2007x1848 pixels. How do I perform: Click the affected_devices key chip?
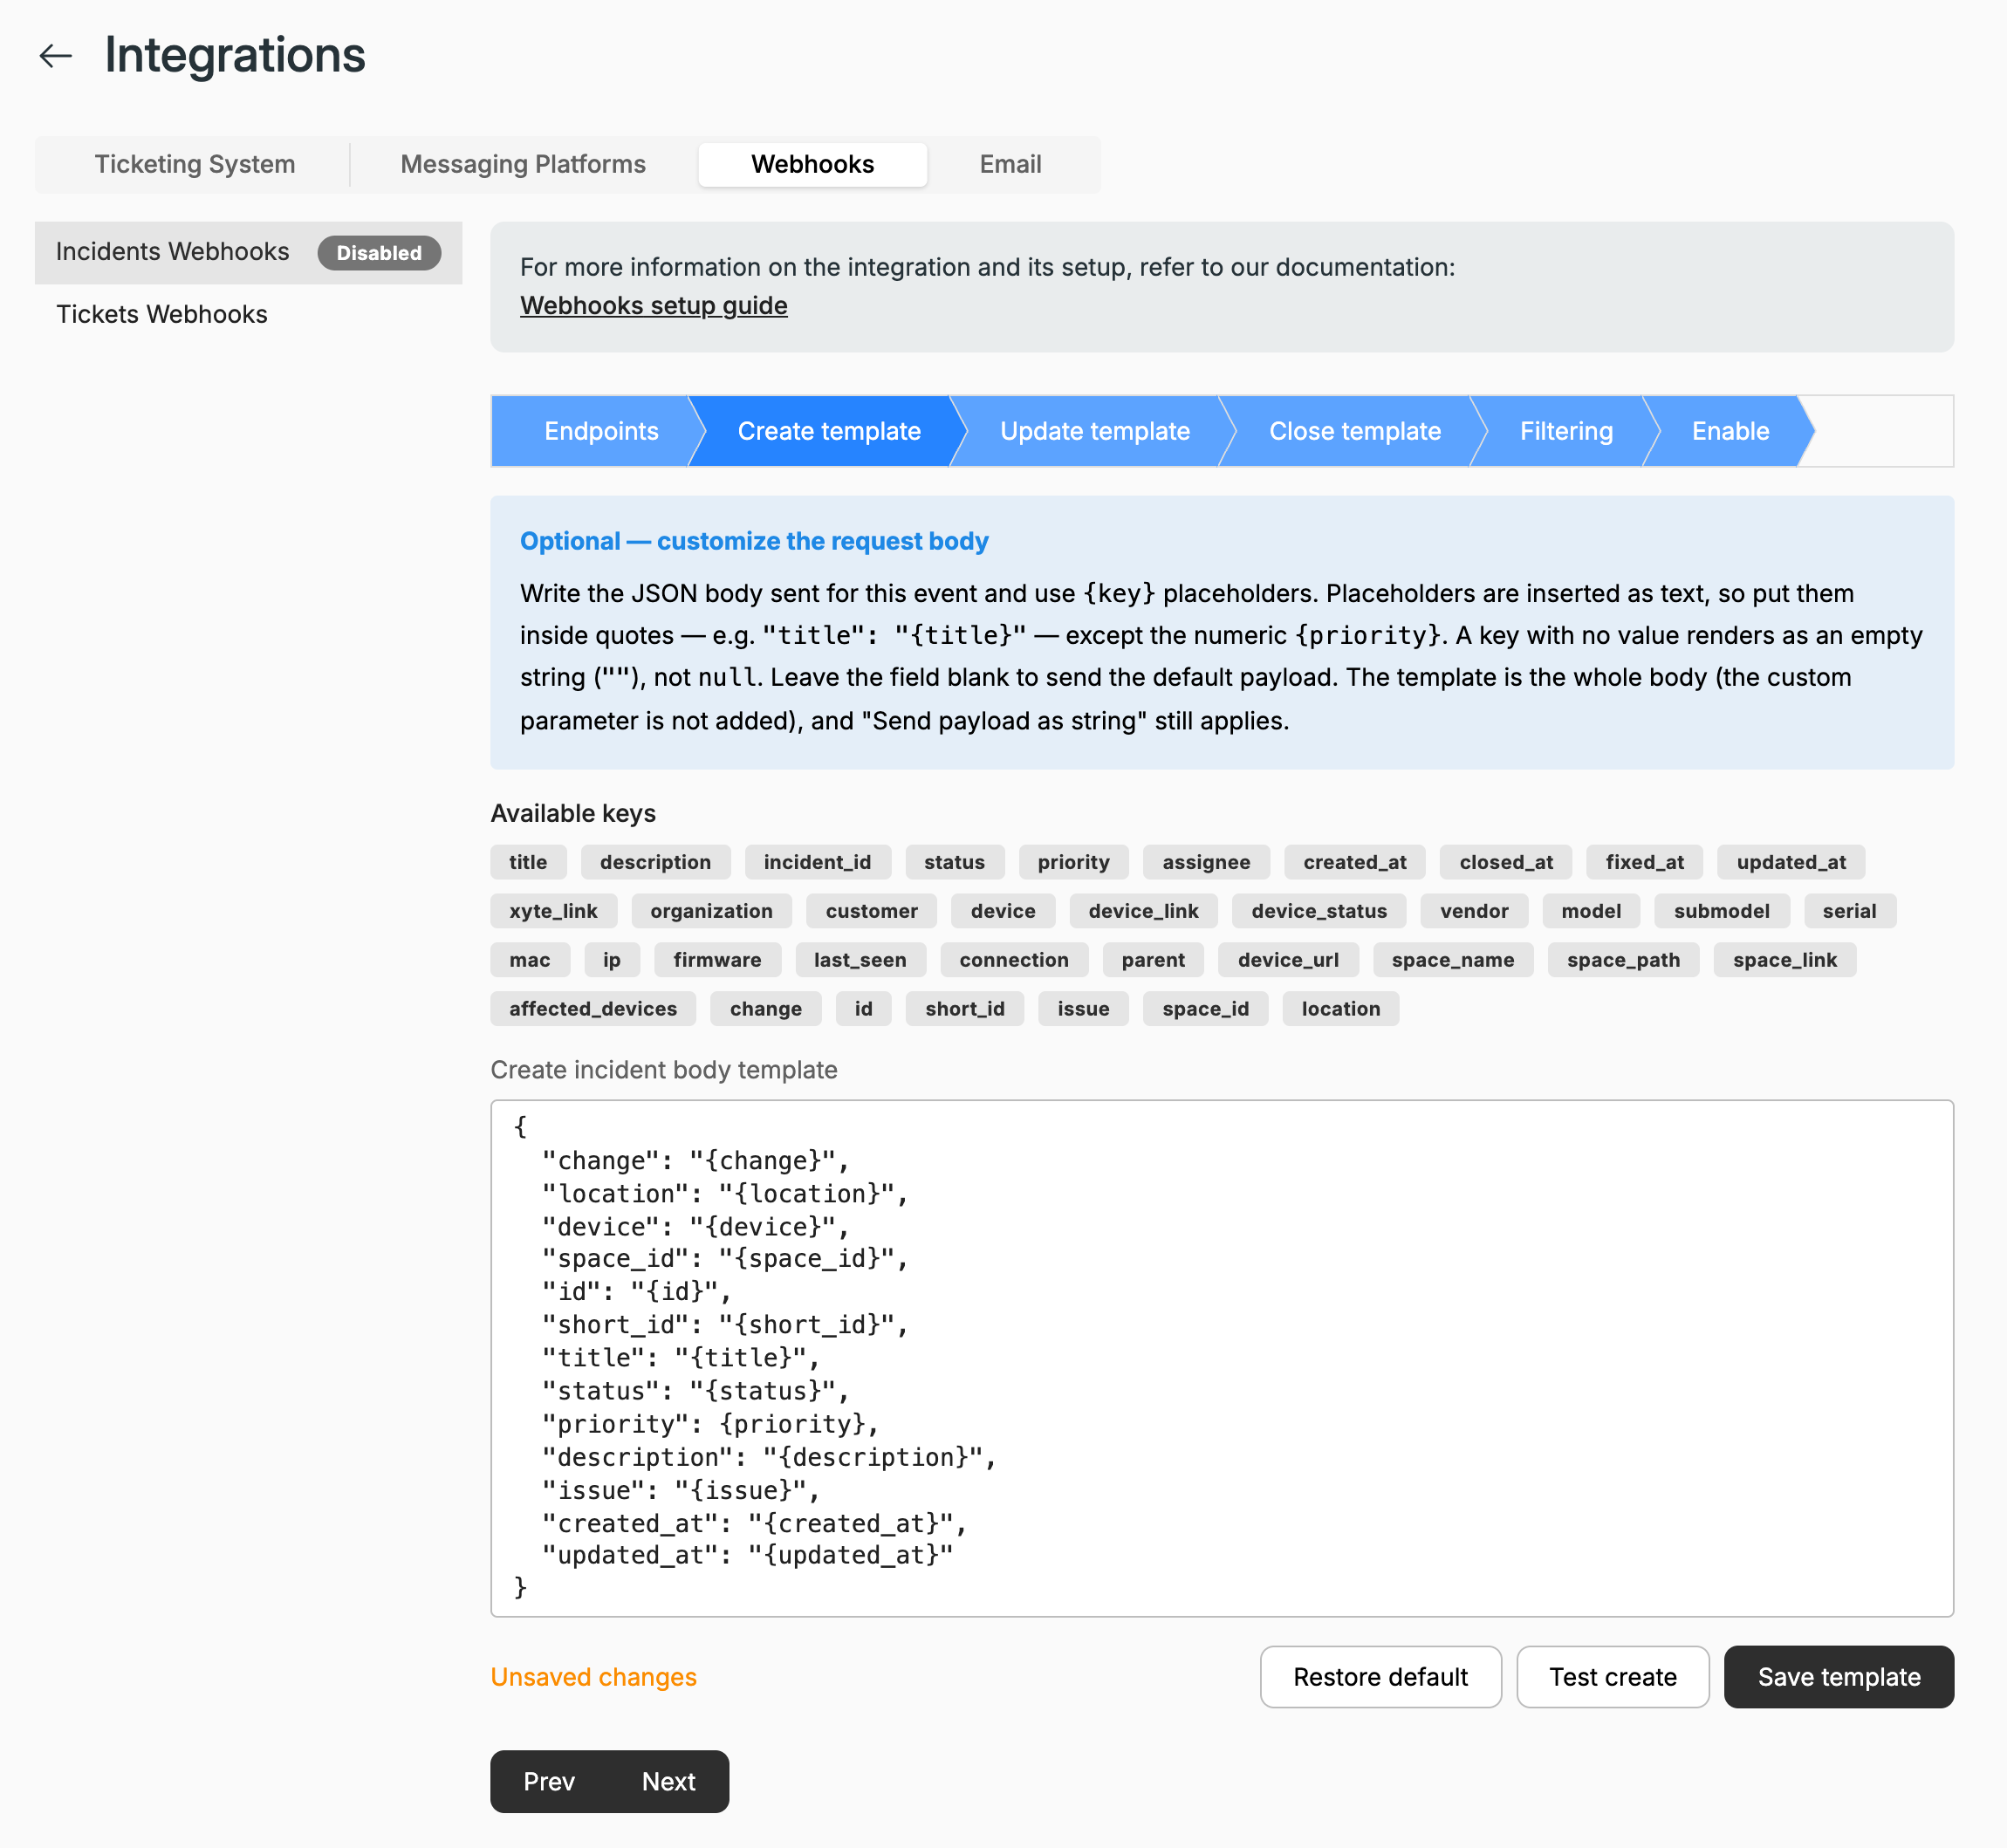coord(593,1009)
